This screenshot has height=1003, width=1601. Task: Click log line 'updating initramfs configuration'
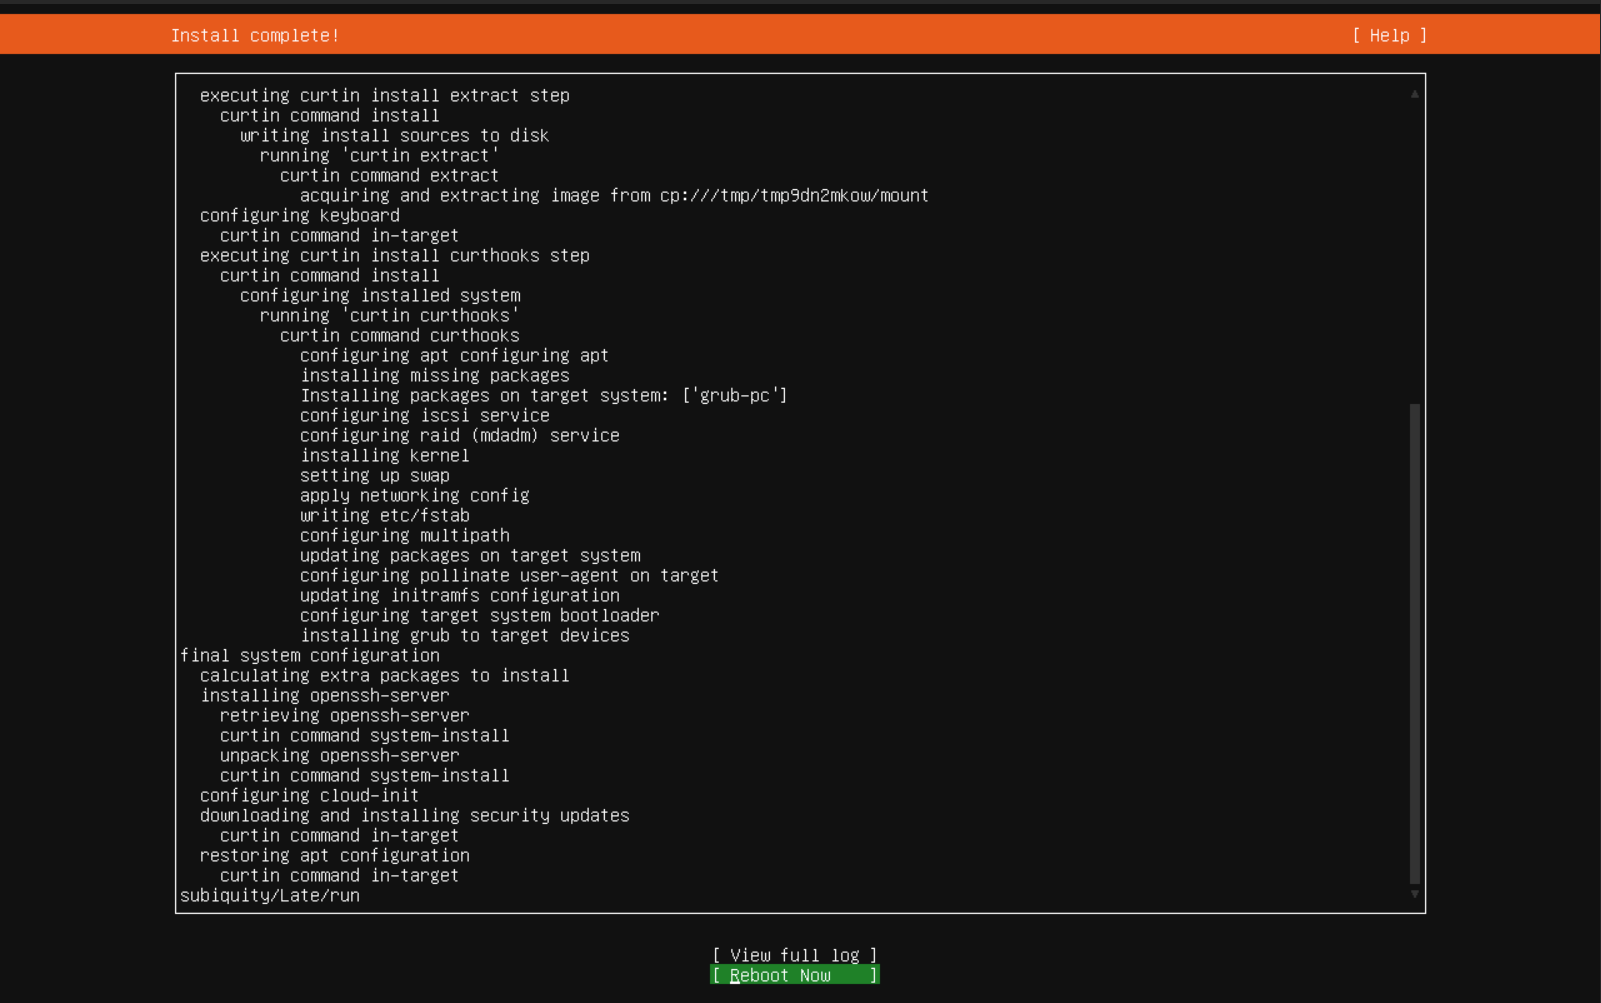[x=460, y=595]
